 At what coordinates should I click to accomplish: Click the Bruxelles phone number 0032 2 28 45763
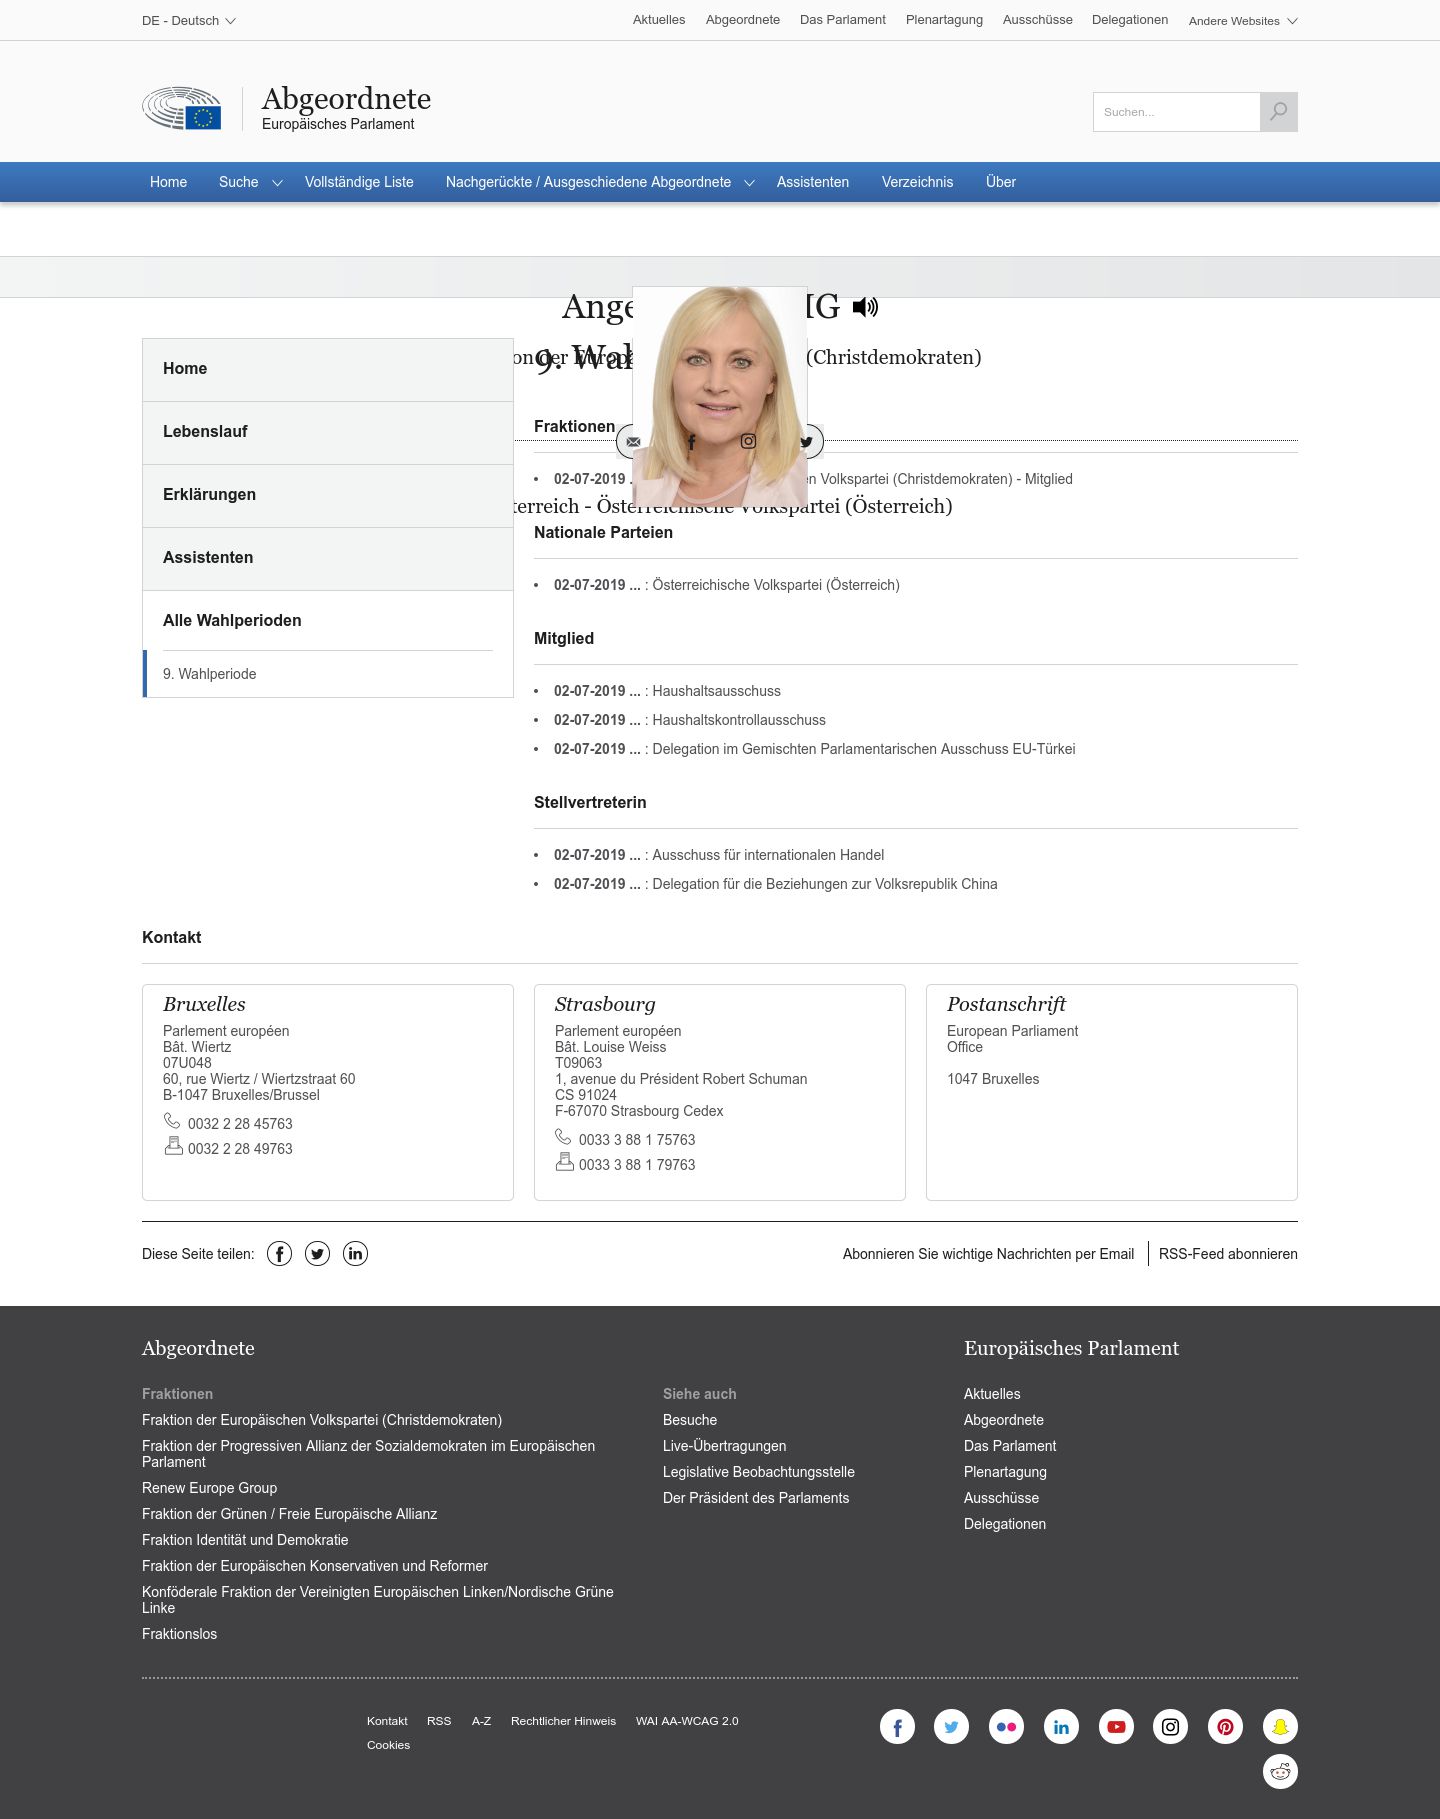tap(240, 1124)
